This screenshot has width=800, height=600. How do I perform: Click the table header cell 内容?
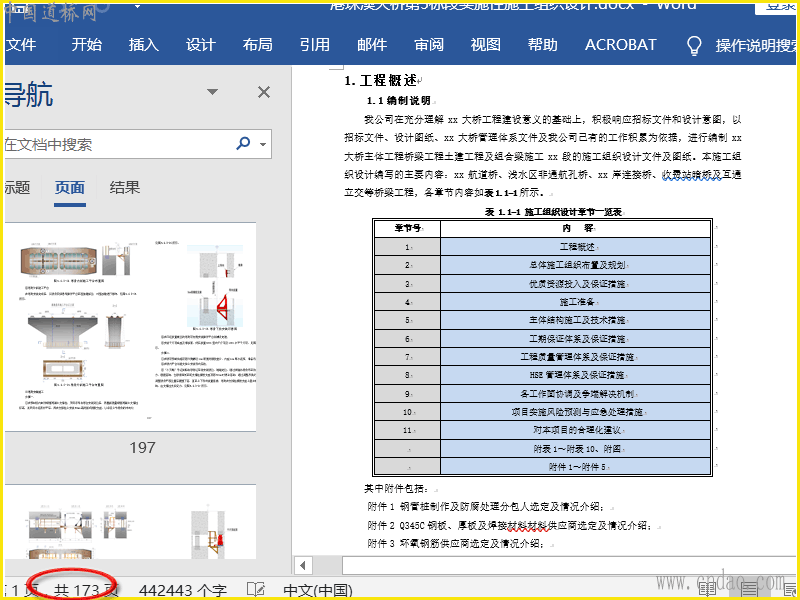[576, 229]
